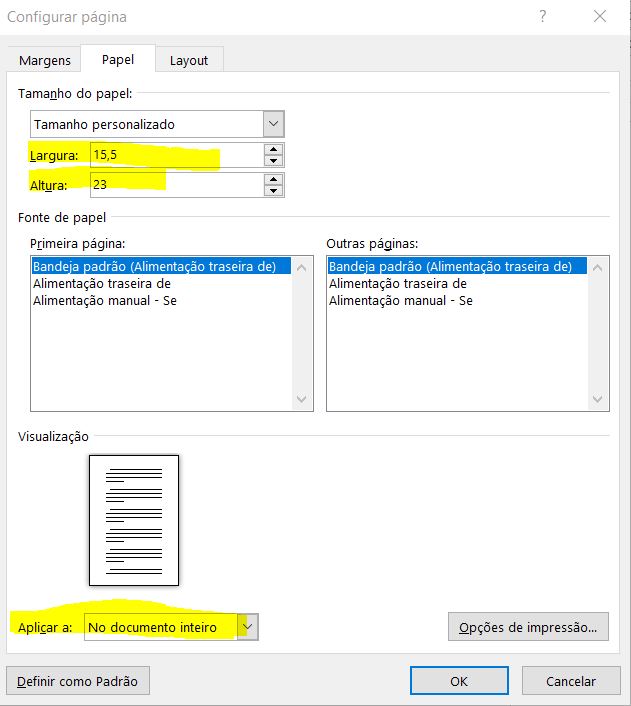Viewport: 631px width, 706px height.
Task: Decrease Altura with the down arrow
Action: click(273, 190)
